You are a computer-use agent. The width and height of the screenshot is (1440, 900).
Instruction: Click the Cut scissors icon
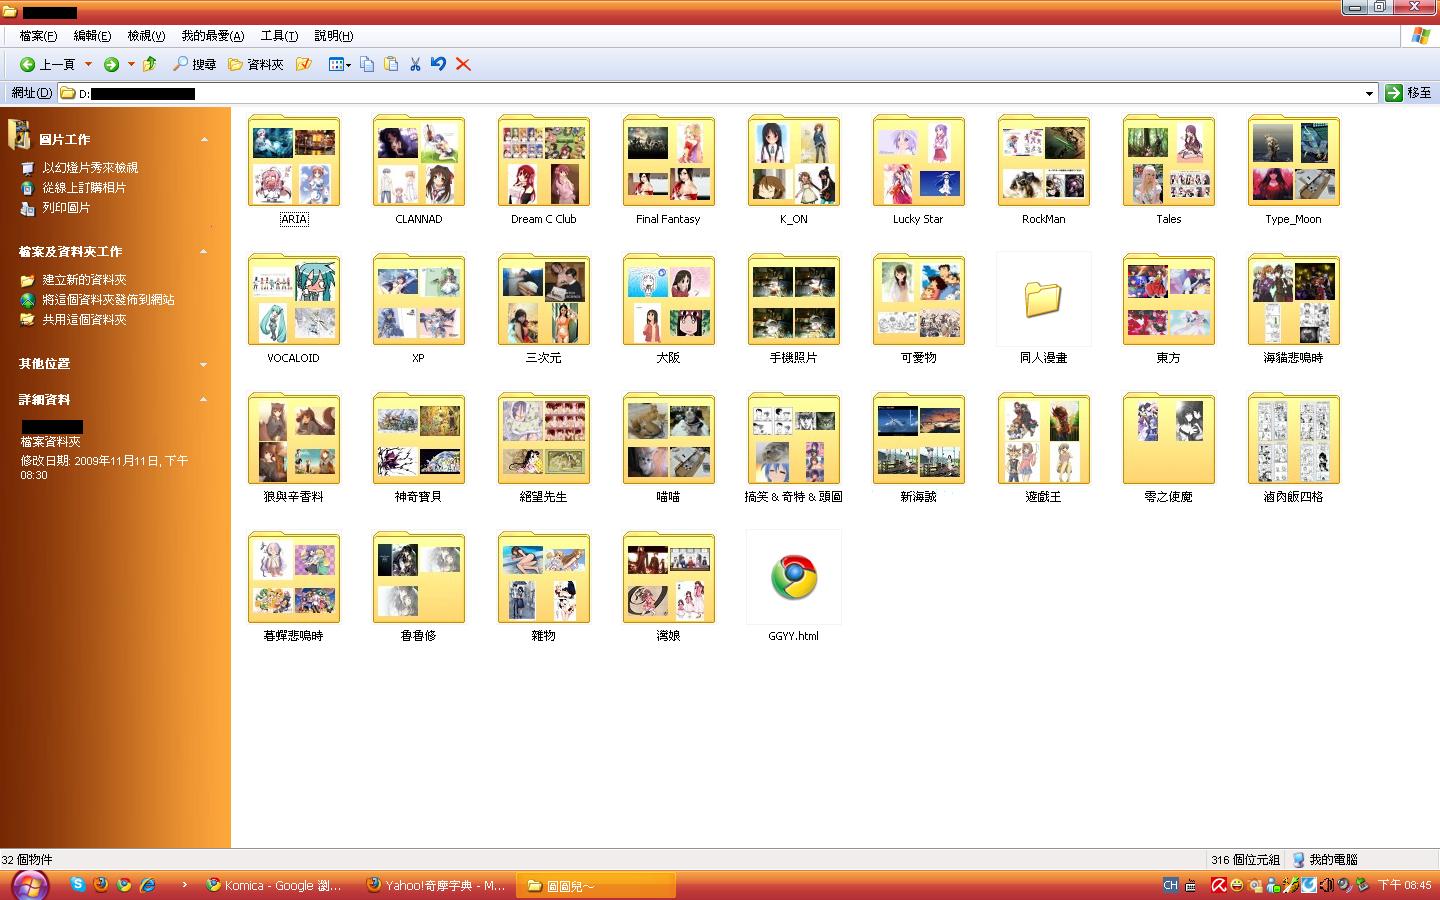click(415, 64)
